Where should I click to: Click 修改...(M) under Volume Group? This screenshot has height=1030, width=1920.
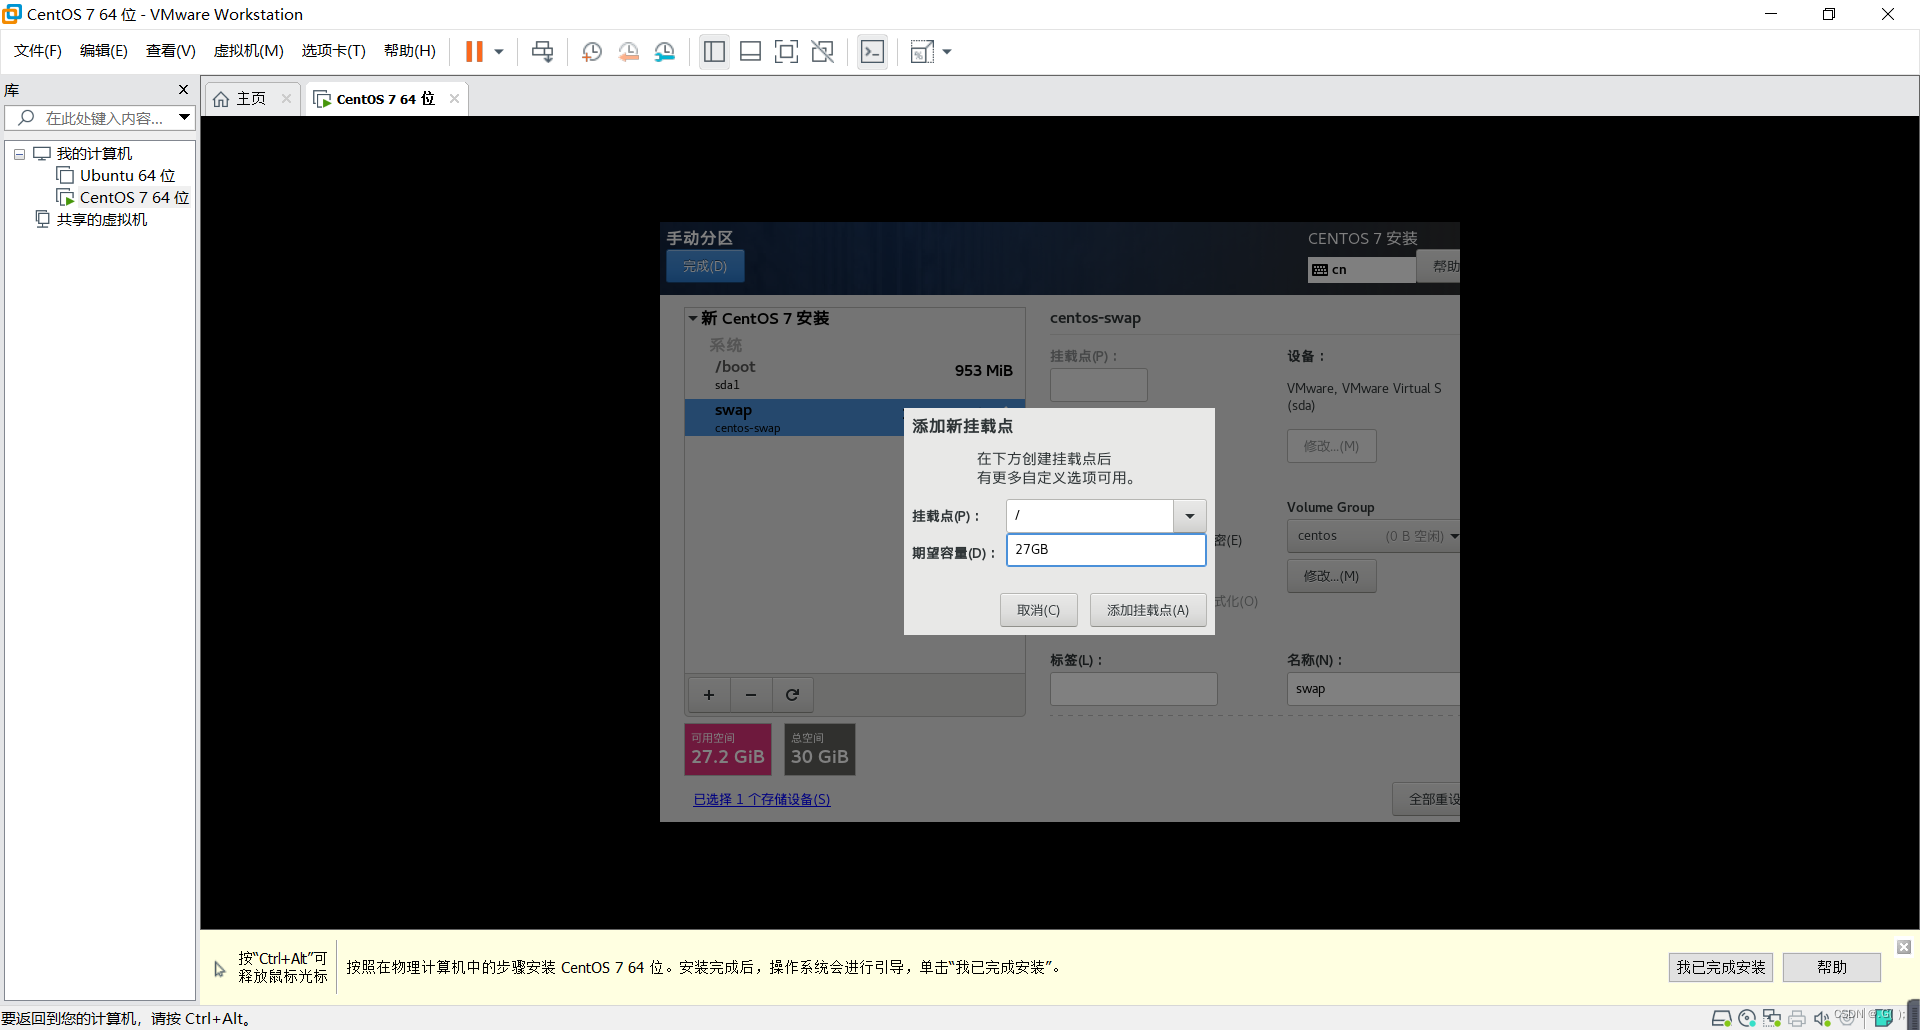[x=1331, y=576]
